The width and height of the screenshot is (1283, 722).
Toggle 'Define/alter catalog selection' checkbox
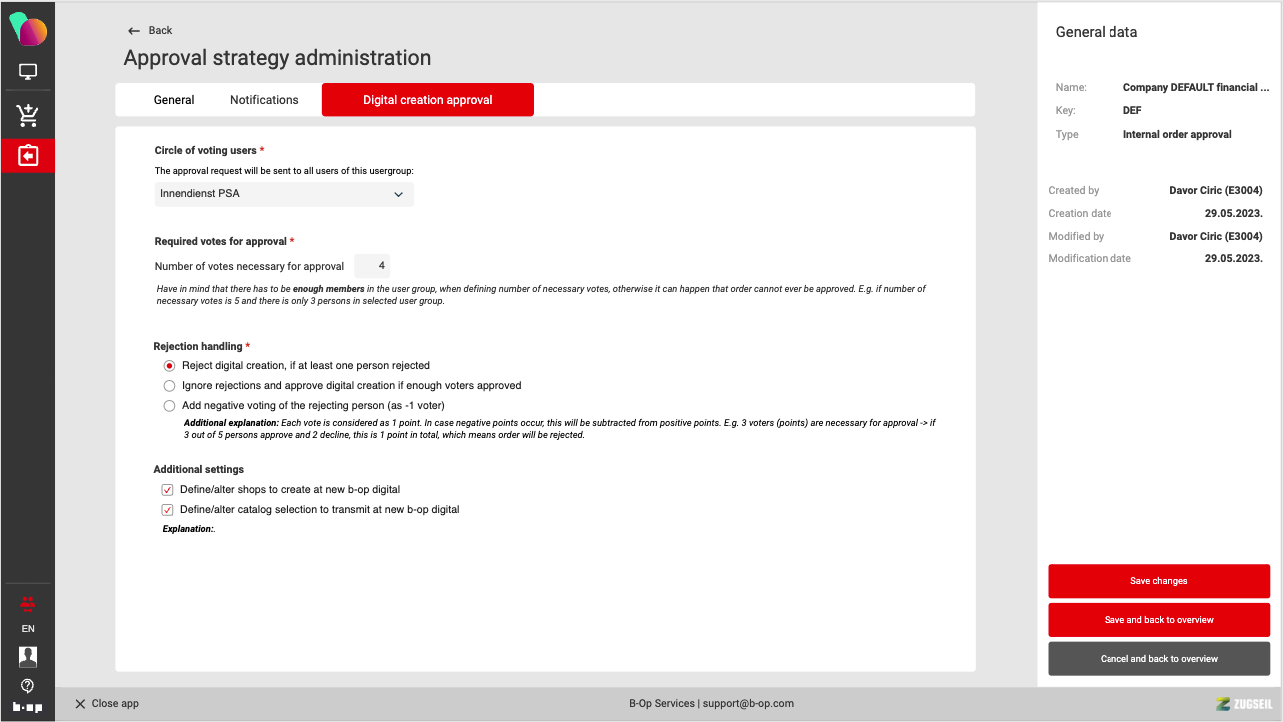click(168, 510)
